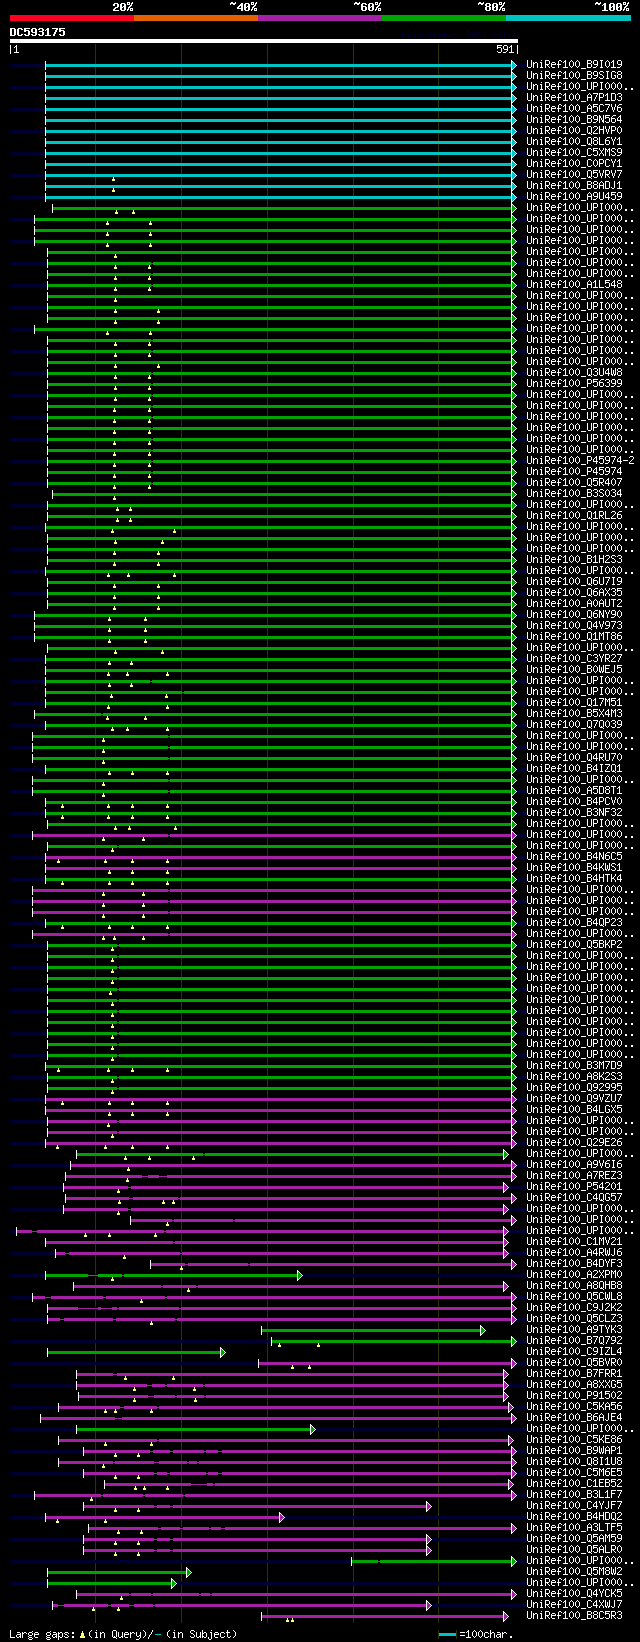Click the label UniRef100_A2XPM0
Image resolution: width=640 pixels, height=1642 pixels.
[574, 1274]
